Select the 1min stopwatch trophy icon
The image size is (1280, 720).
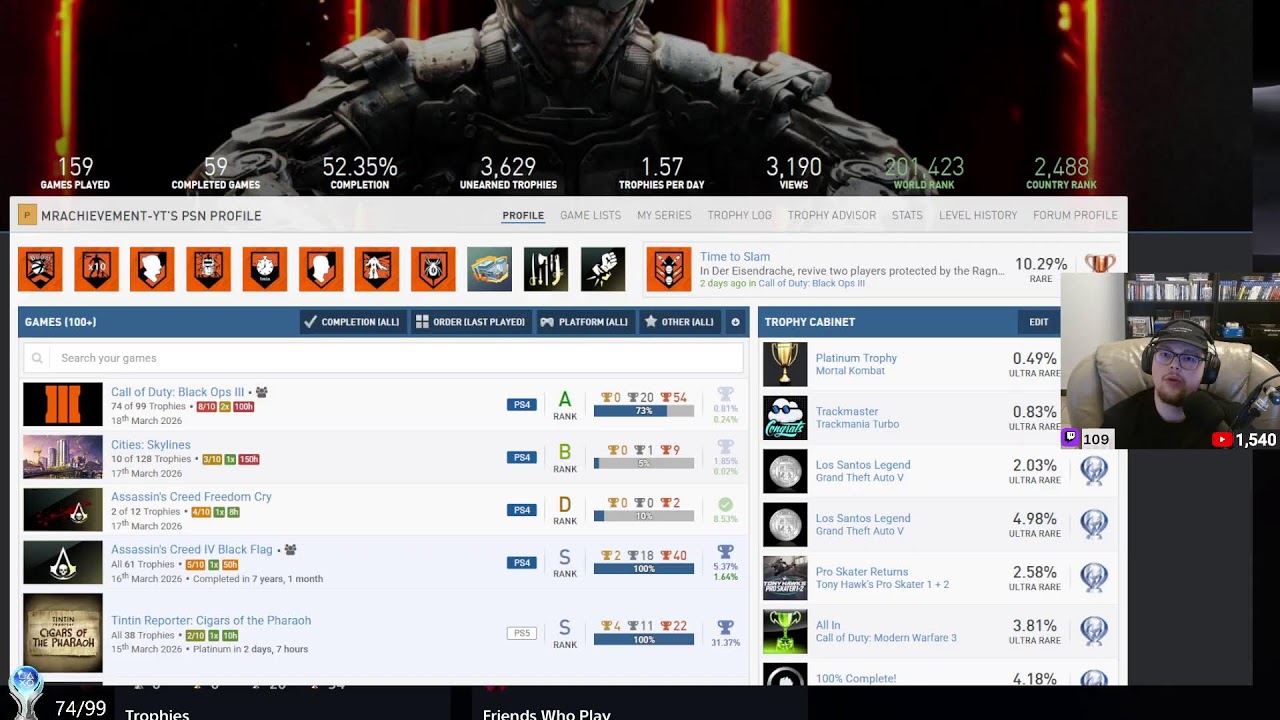pyautogui.click(x=264, y=269)
